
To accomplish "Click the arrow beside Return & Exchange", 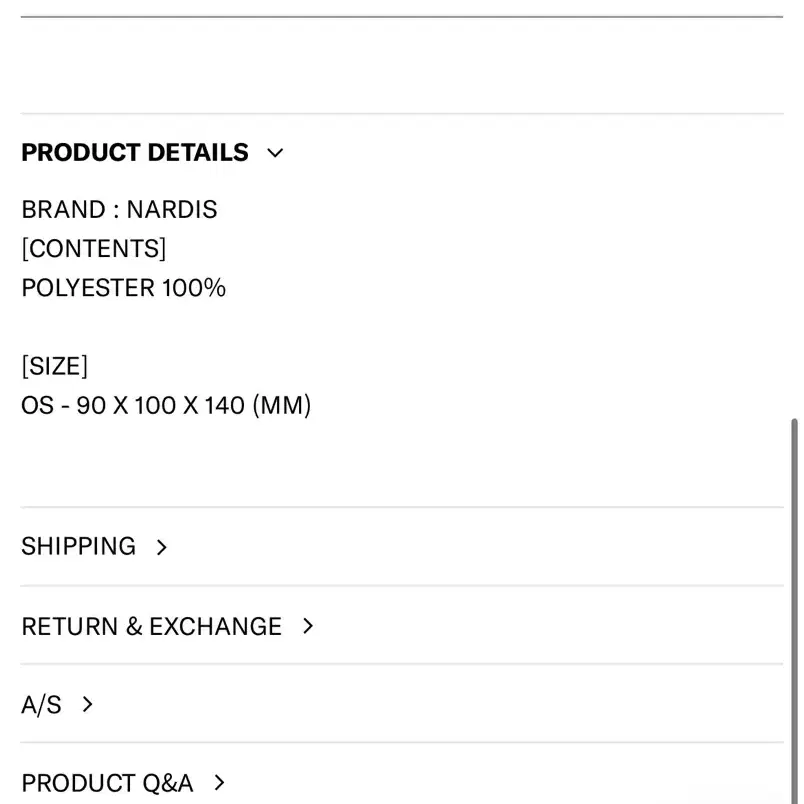I will pyautogui.click(x=308, y=626).
